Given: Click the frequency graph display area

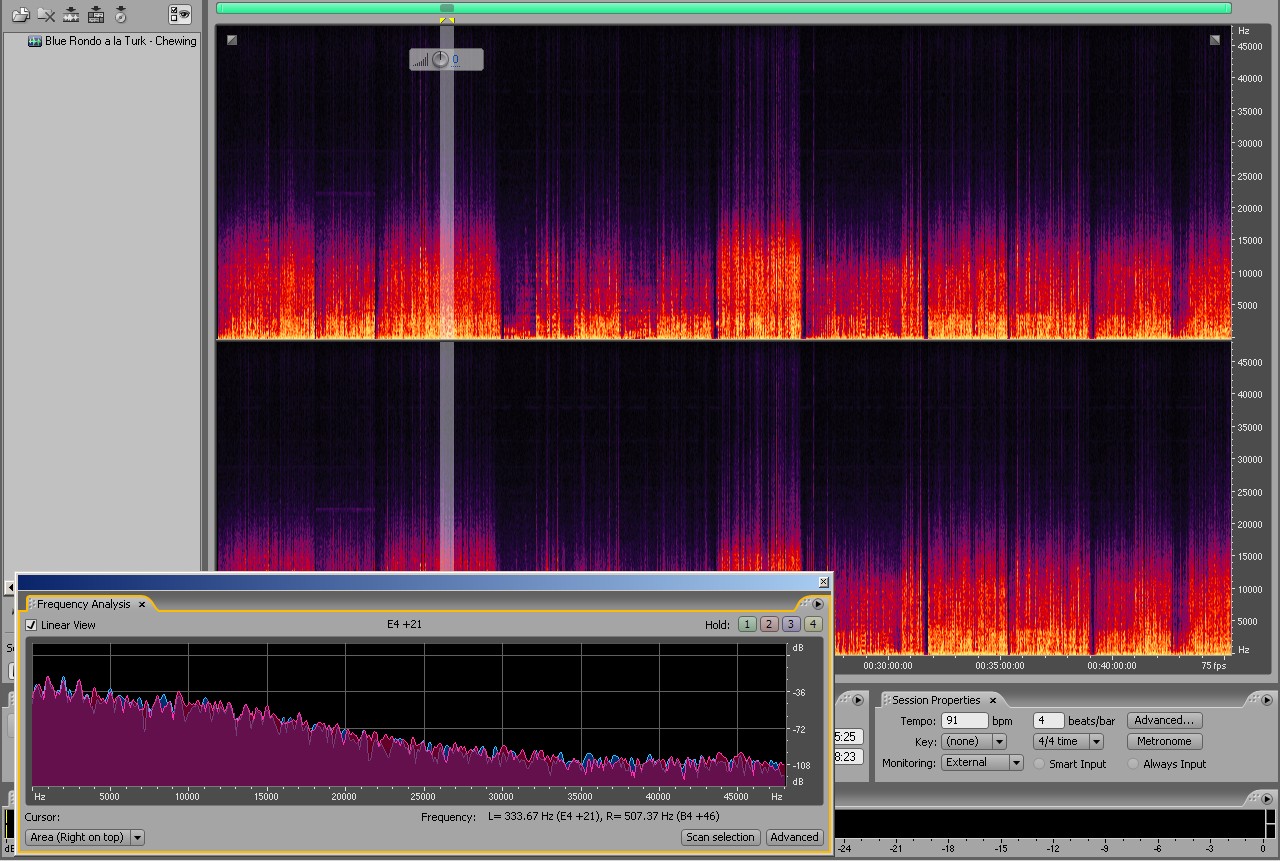Looking at the screenshot, I should [x=408, y=714].
